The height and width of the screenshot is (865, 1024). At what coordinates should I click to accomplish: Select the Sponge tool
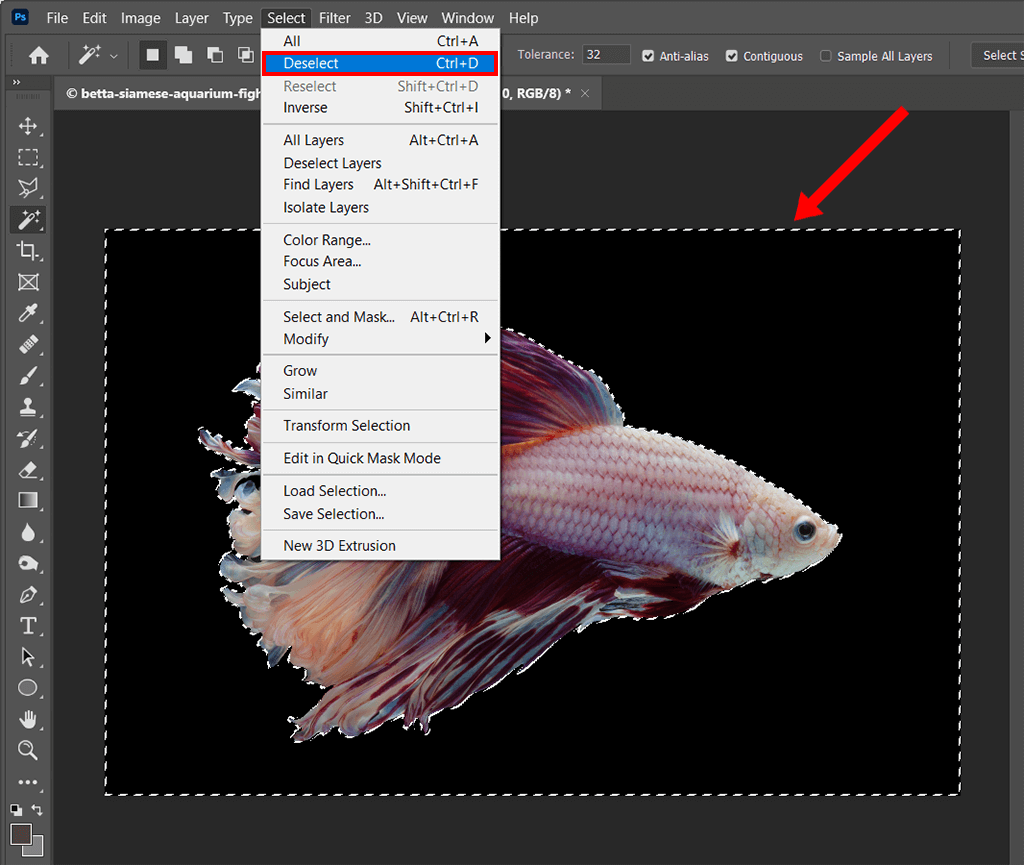[x=27, y=563]
